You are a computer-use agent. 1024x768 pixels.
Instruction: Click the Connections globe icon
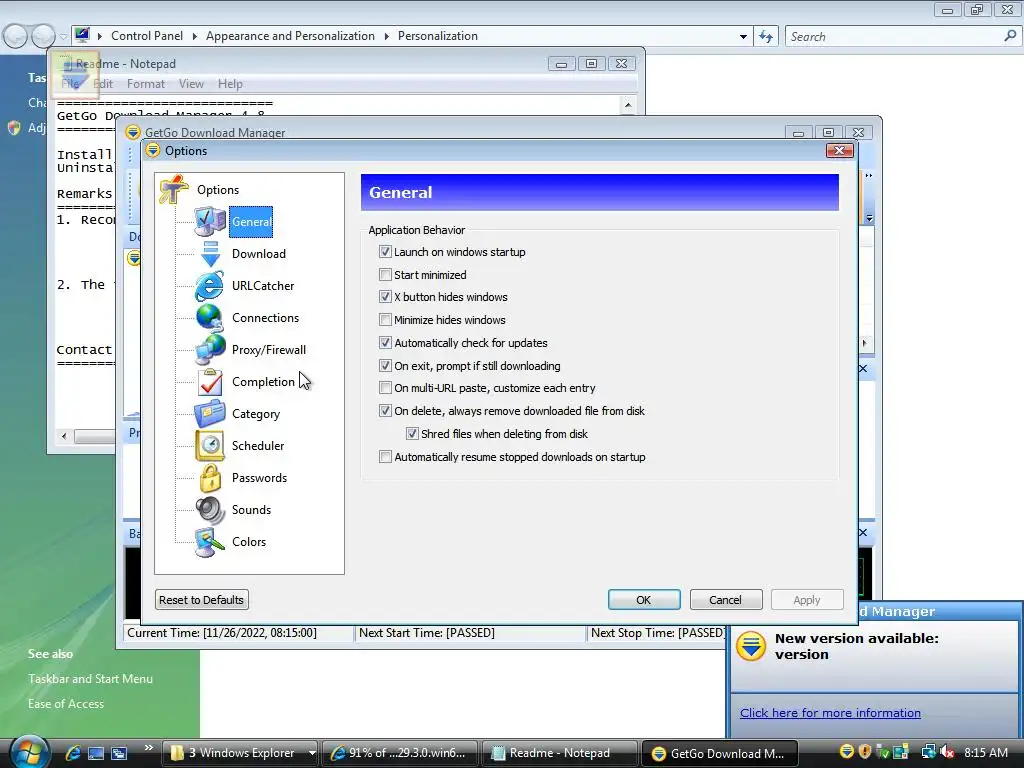pos(210,317)
